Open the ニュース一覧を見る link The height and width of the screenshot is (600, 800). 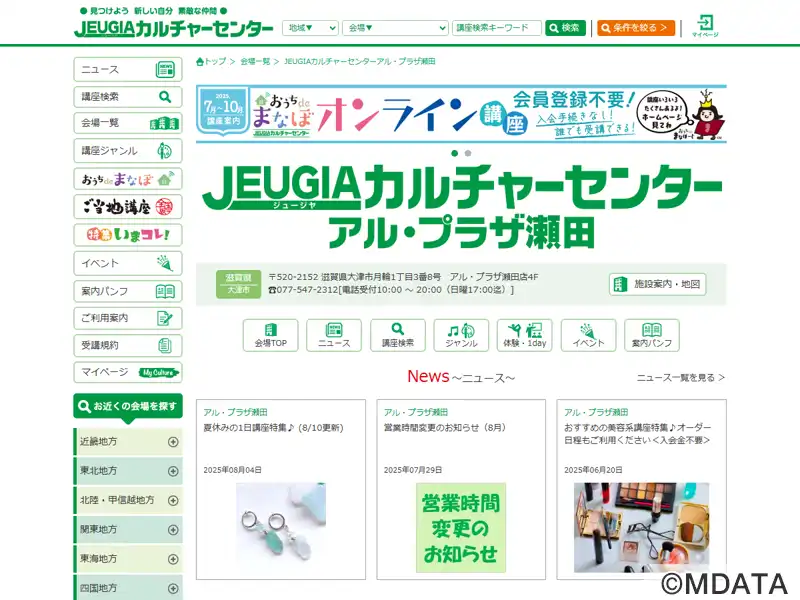[x=681, y=378]
